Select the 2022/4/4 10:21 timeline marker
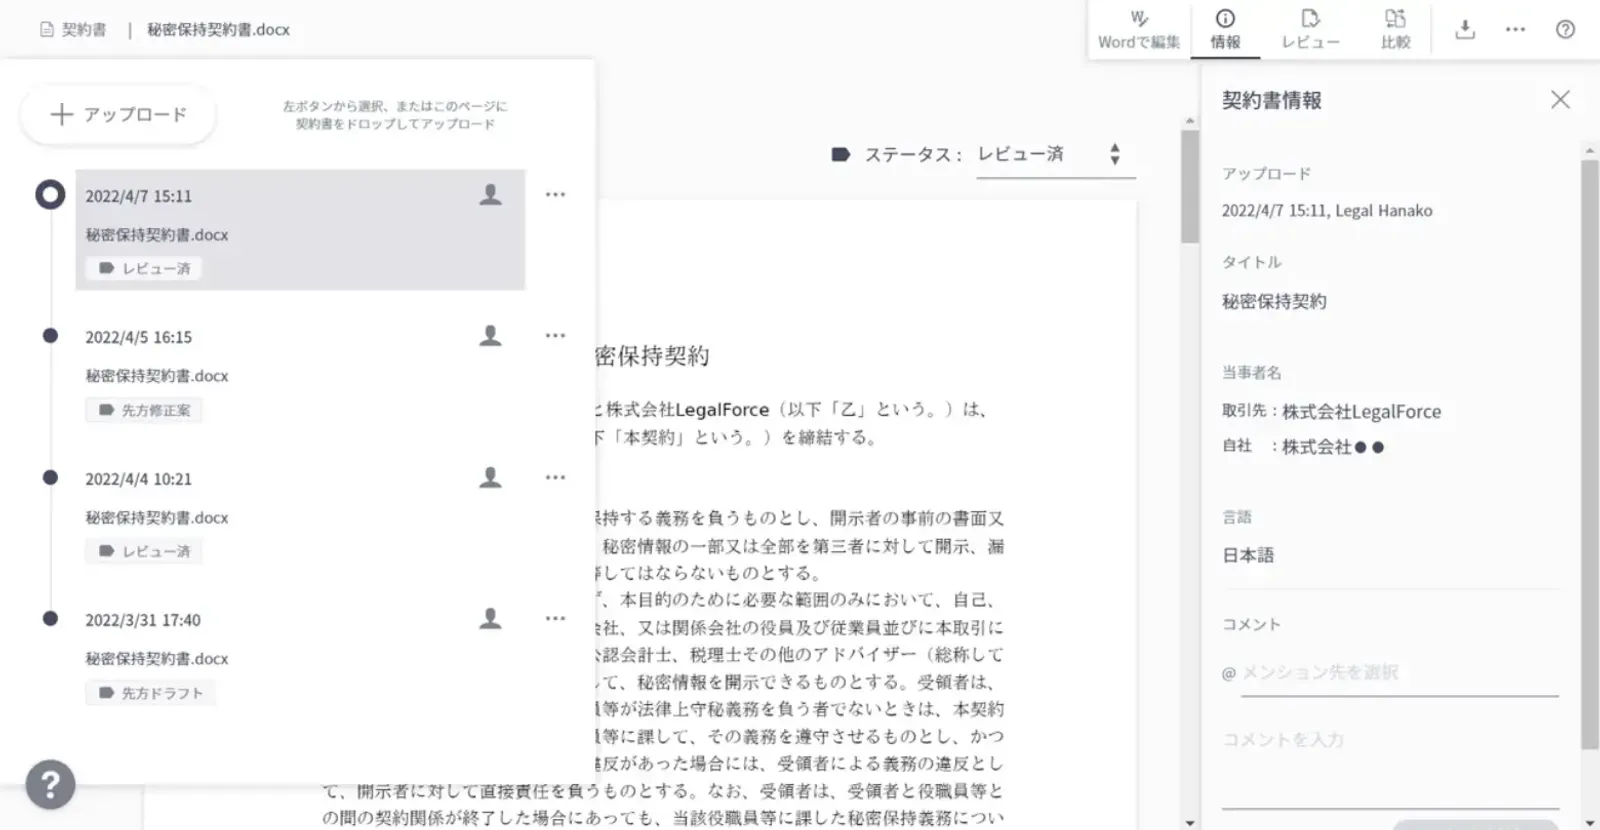 (50, 478)
